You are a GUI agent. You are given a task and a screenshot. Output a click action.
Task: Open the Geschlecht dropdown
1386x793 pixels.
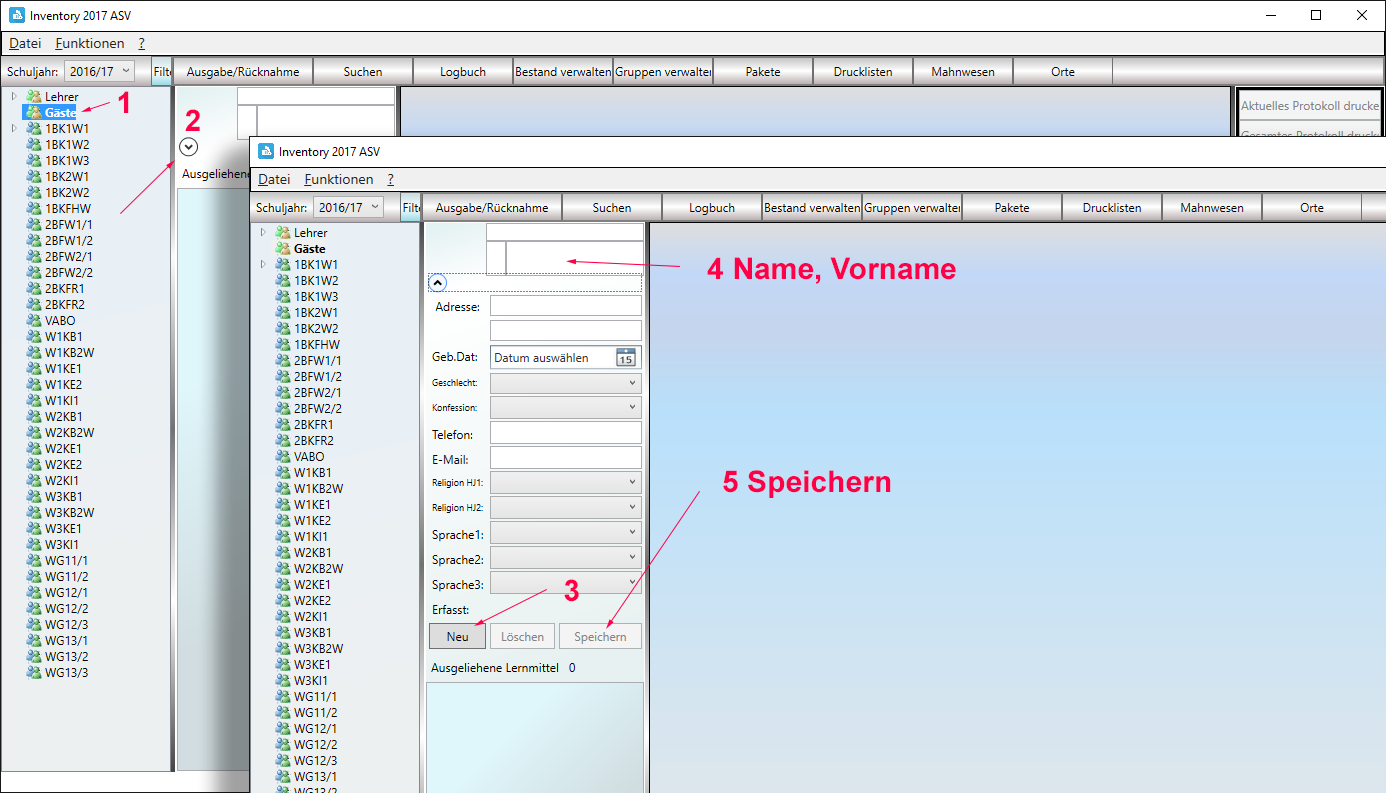click(565, 383)
